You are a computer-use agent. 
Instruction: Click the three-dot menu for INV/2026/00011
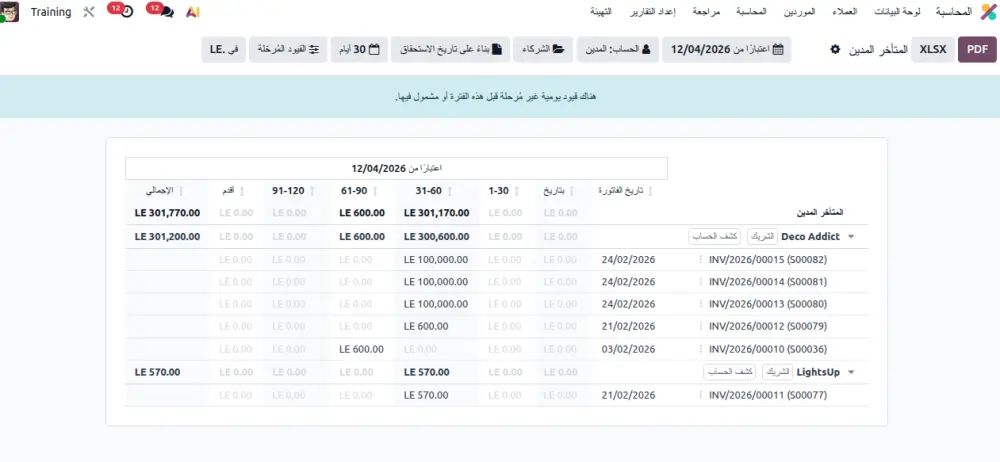pos(700,395)
